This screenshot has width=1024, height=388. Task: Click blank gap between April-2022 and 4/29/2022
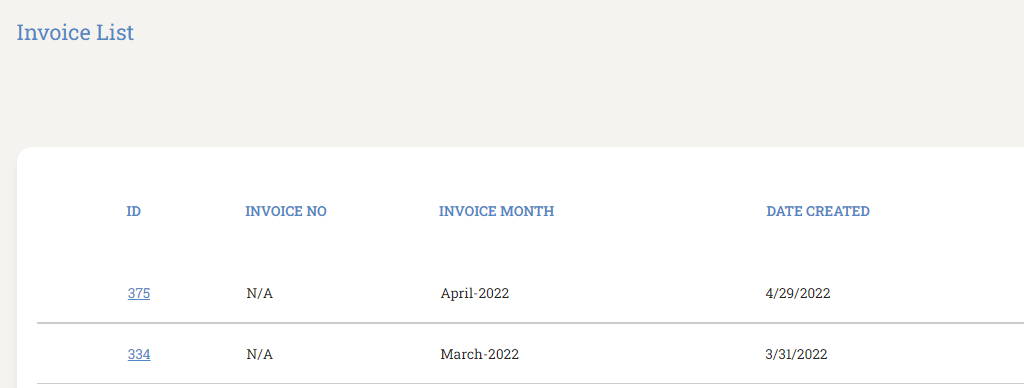(637, 294)
